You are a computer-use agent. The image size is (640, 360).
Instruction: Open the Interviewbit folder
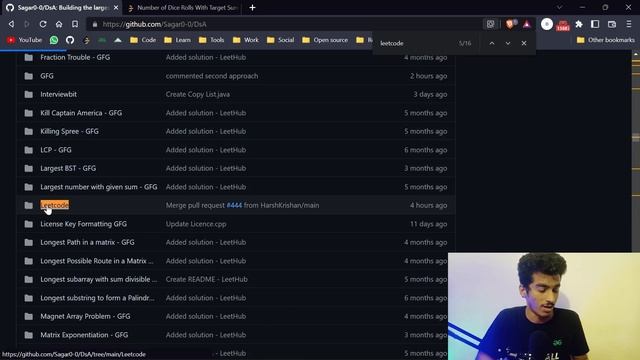pos(58,94)
